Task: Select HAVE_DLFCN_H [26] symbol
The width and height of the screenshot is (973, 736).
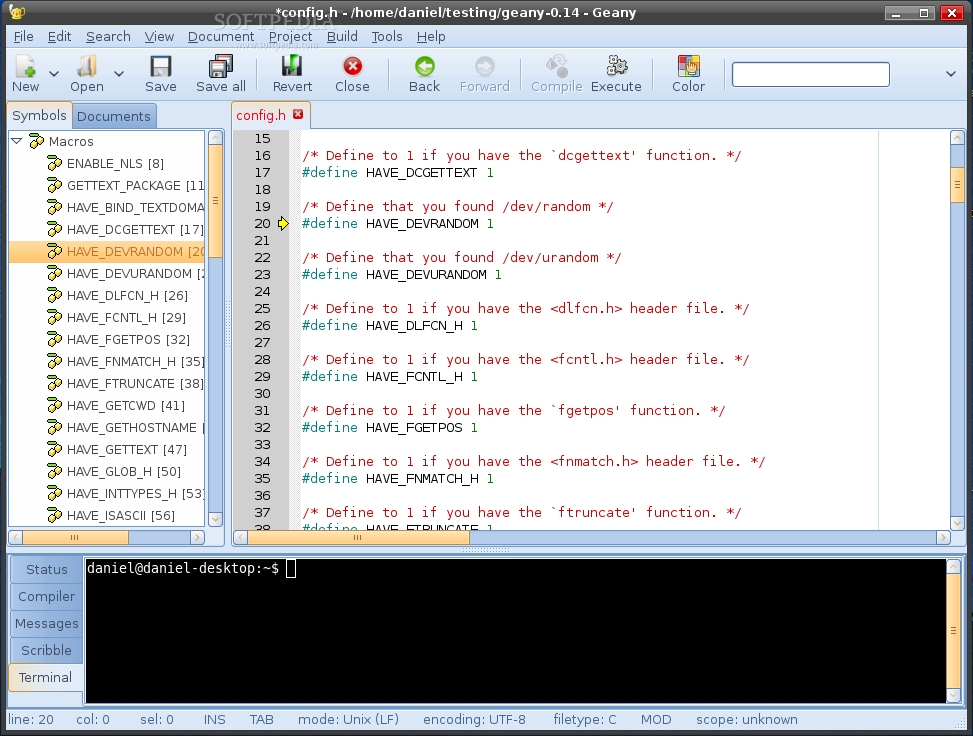Action: click(x=127, y=295)
